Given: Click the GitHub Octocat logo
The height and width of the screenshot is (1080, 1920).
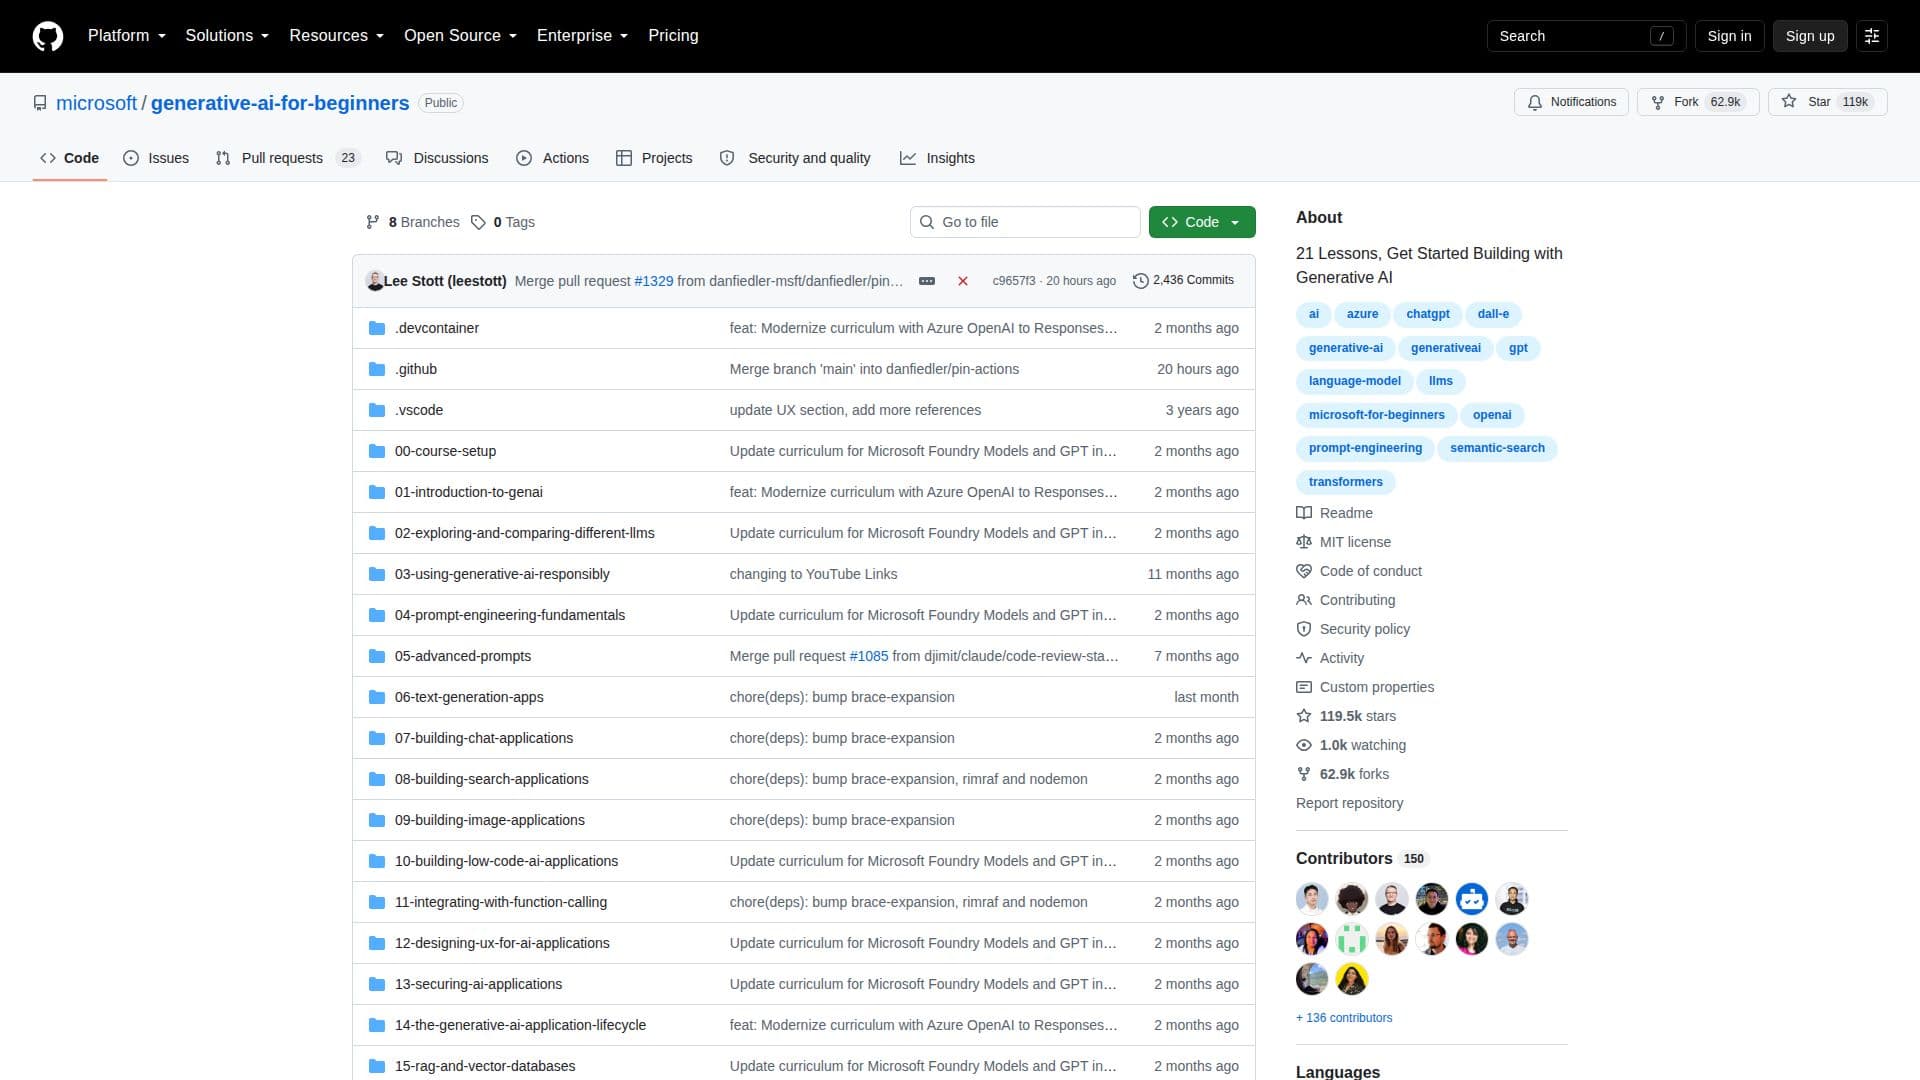Looking at the screenshot, I should (48, 36).
